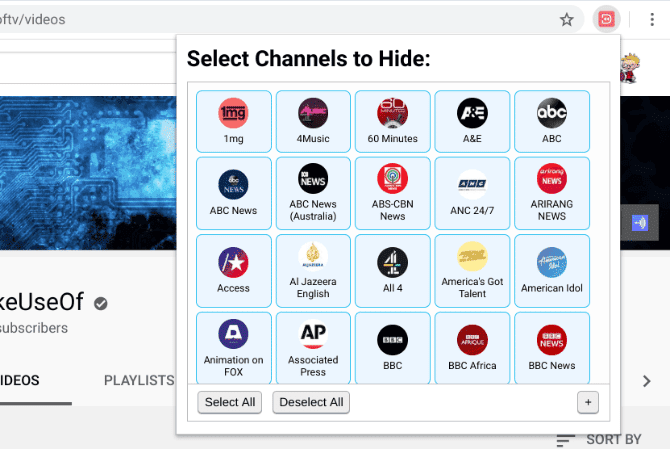Click the Deselect All button
The image size is (670, 449).
pos(311,402)
